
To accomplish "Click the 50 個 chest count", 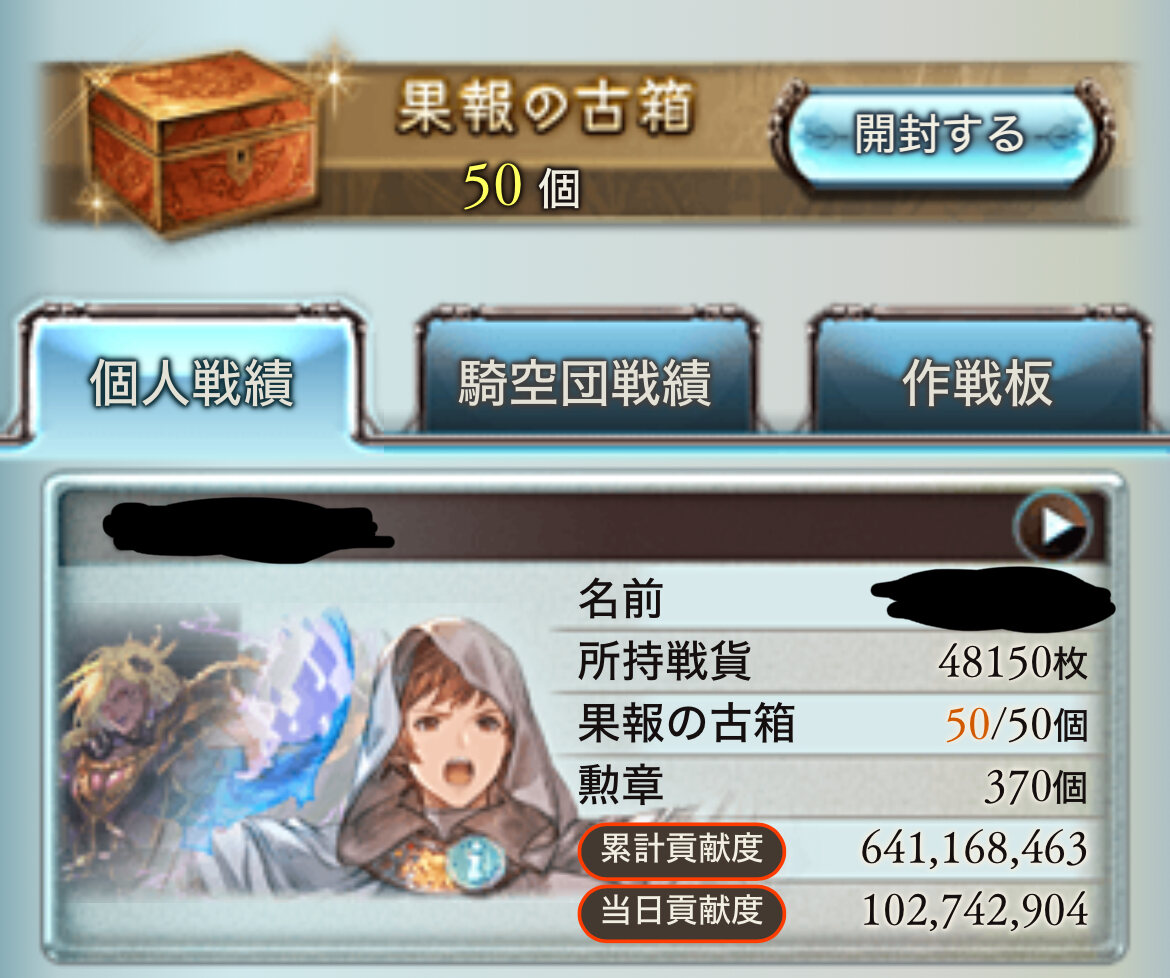I will point(521,186).
